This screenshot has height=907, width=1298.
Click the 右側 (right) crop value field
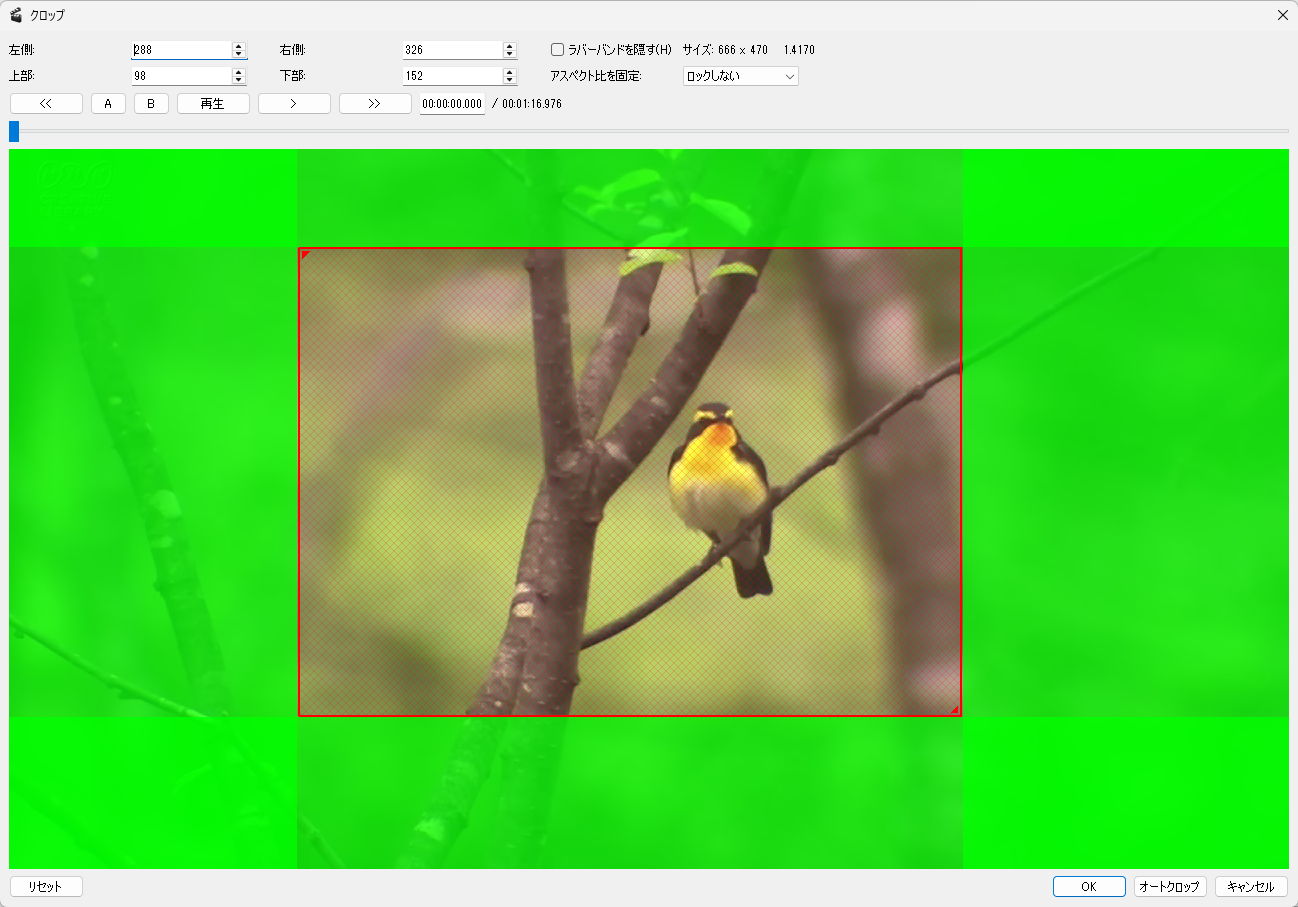point(452,50)
